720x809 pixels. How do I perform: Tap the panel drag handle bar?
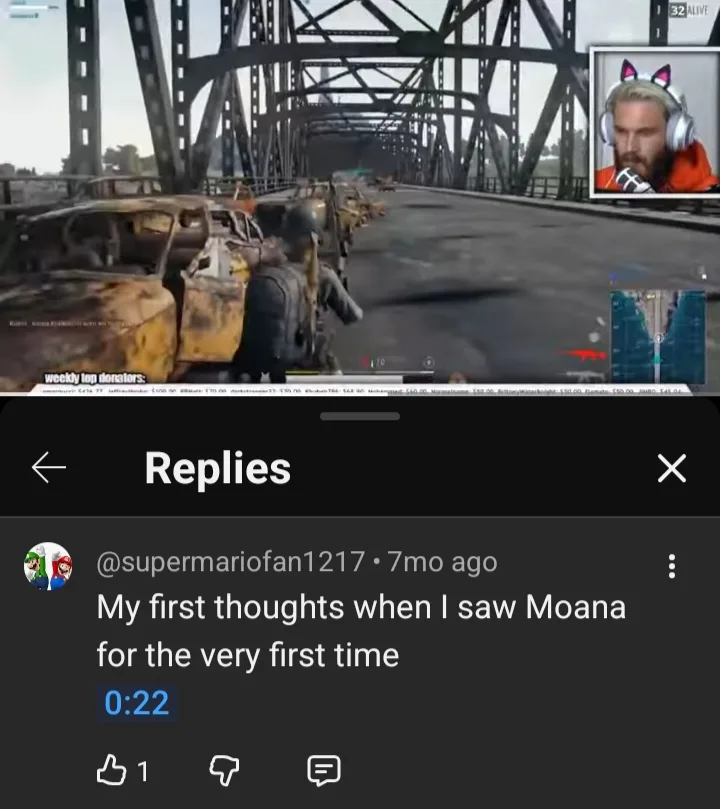coord(359,416)
